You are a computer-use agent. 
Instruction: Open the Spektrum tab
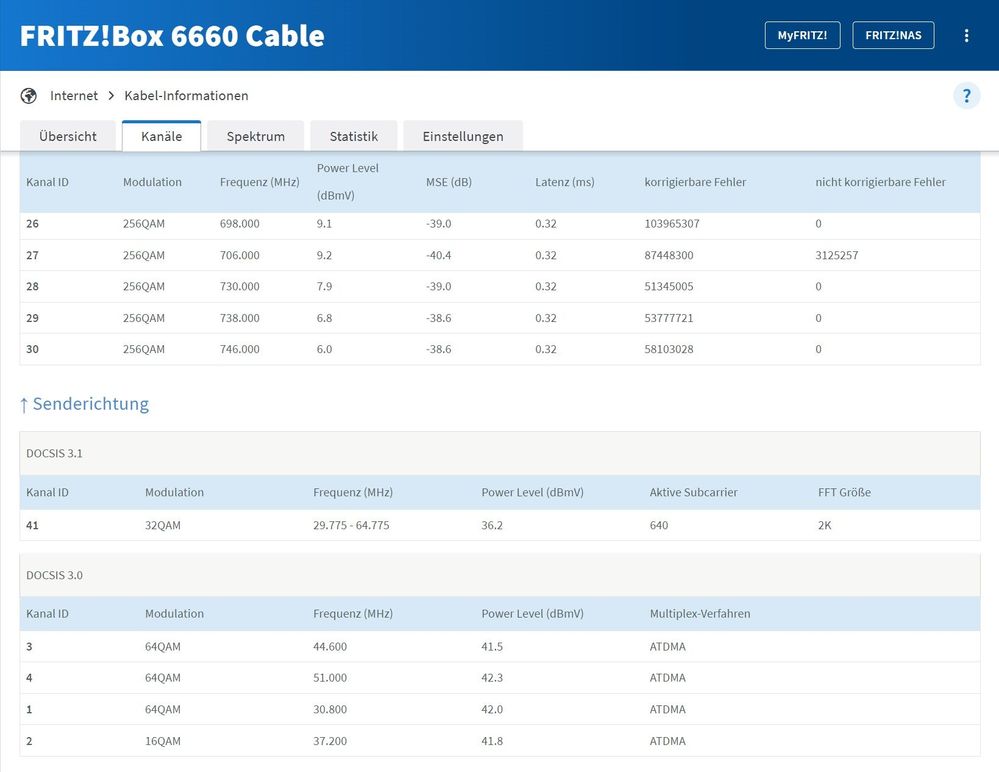pyautogui.click(x=255, y=136)
